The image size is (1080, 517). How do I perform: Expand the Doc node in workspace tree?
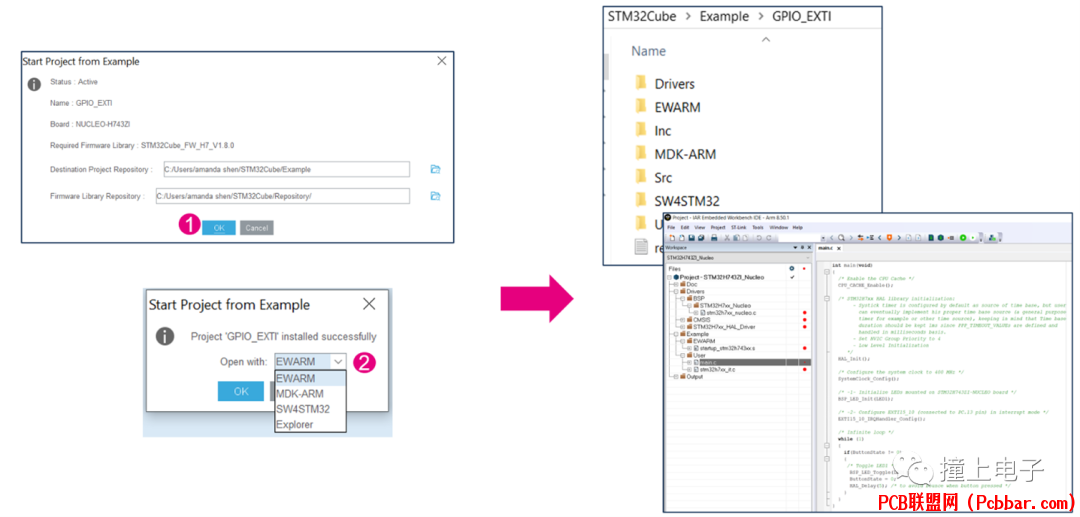(x=676, y=284)
